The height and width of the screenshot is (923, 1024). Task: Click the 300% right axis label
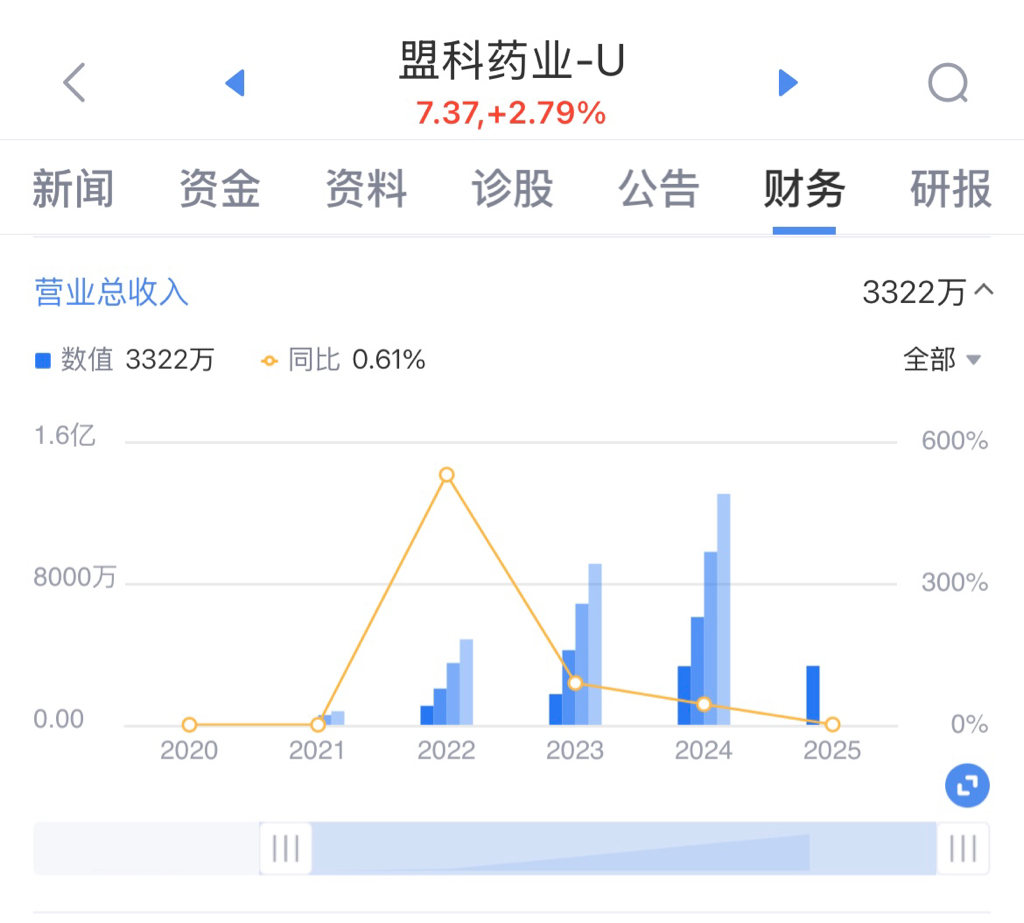955,583
